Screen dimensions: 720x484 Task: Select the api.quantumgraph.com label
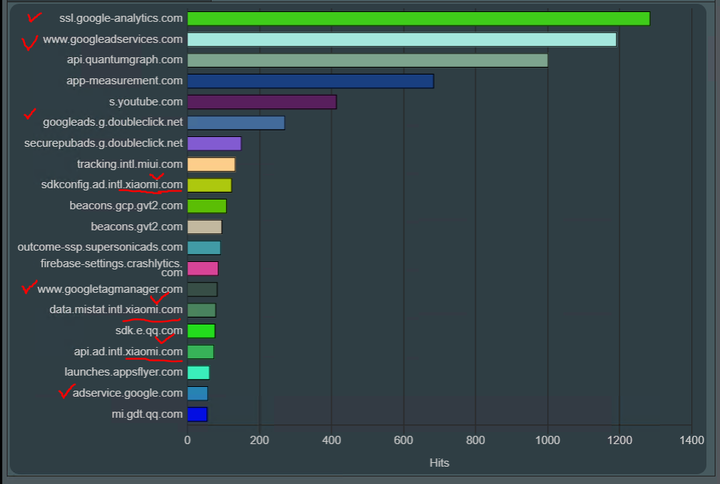click(x=124, y=60)
